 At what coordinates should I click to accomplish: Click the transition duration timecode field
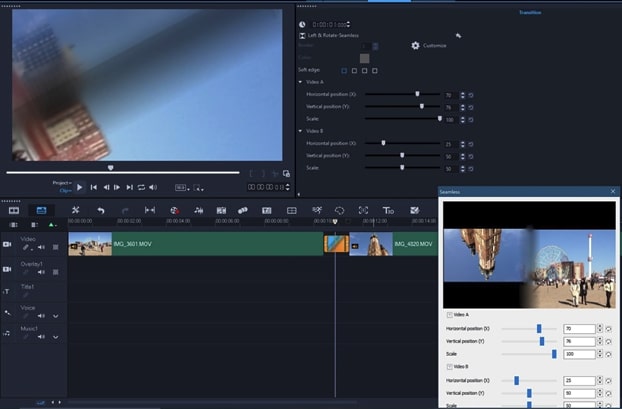[329, 25]
